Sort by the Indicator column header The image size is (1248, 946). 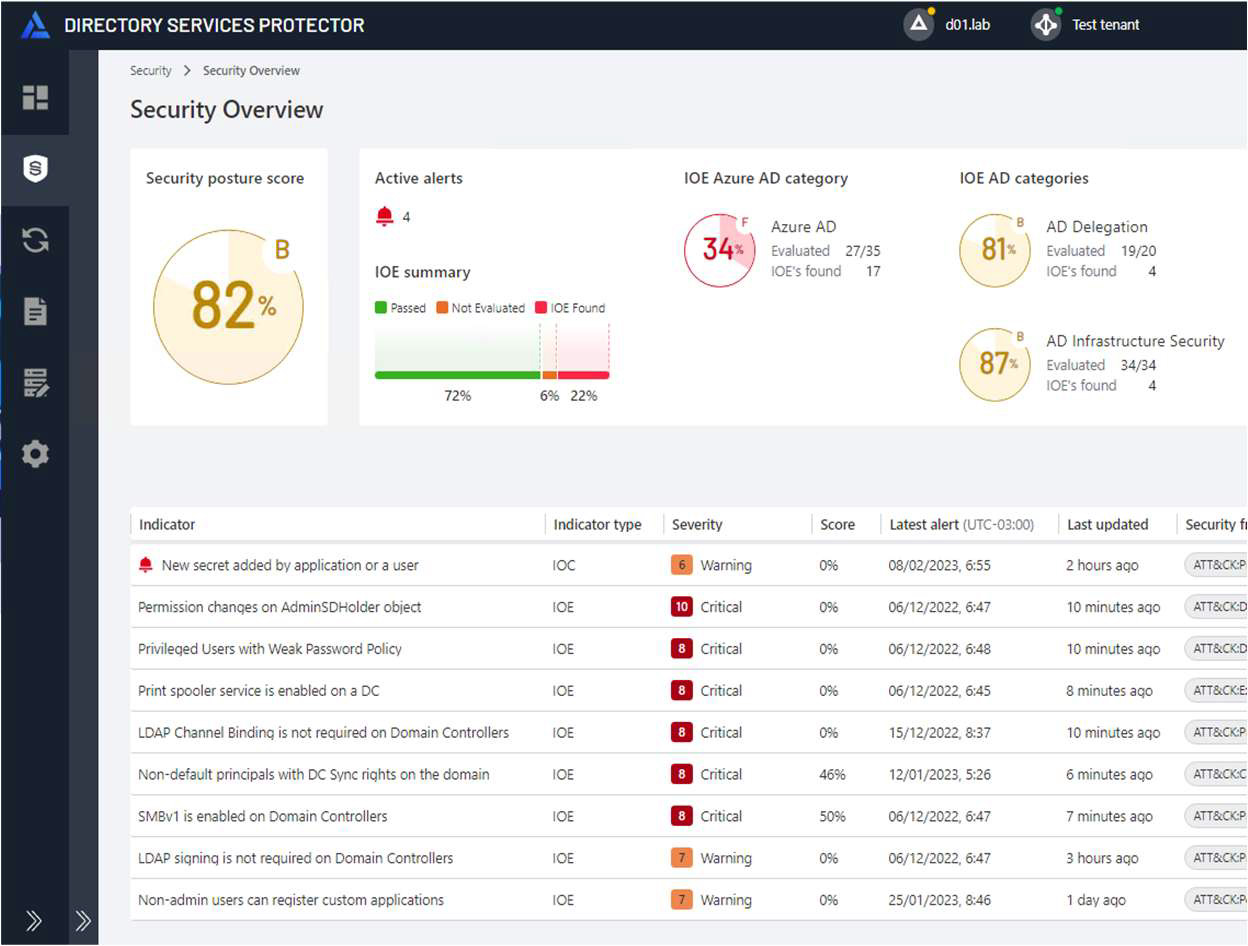pyautogui.click(x=167, y=524)
